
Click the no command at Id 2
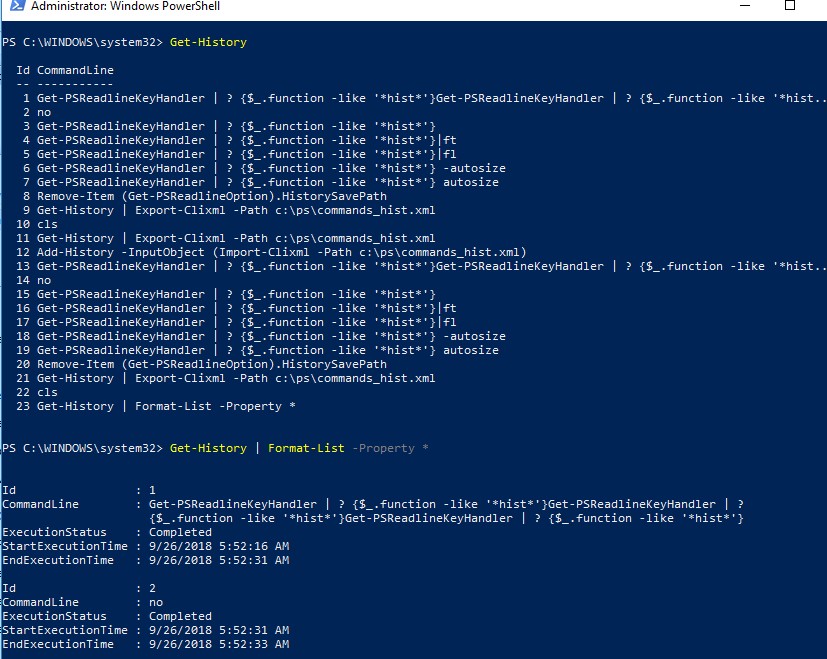40,111
